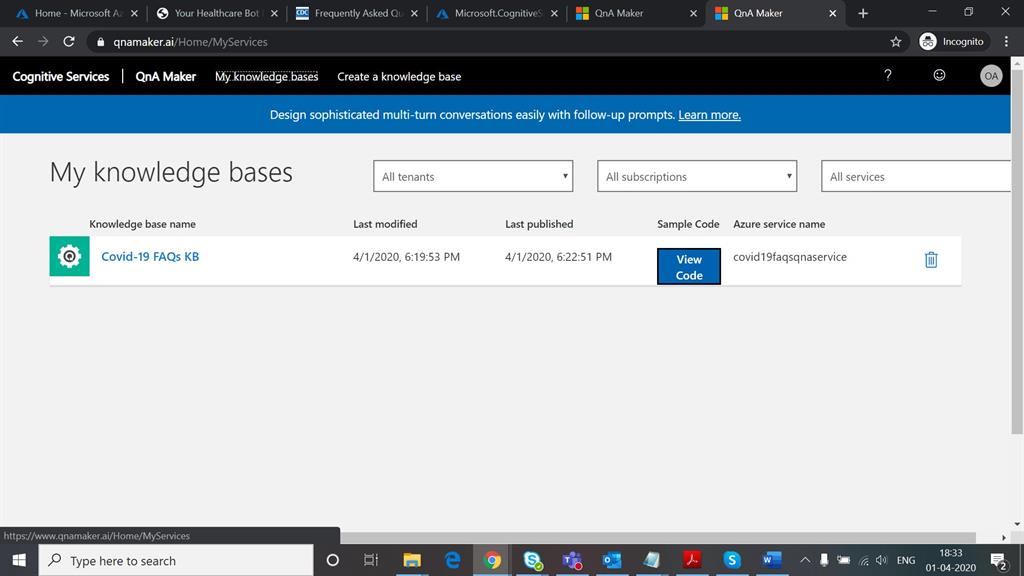This screenshot has width=1024, height=576.
Task: Expand the All subscriptions dropdown
Action: point(696,176)
